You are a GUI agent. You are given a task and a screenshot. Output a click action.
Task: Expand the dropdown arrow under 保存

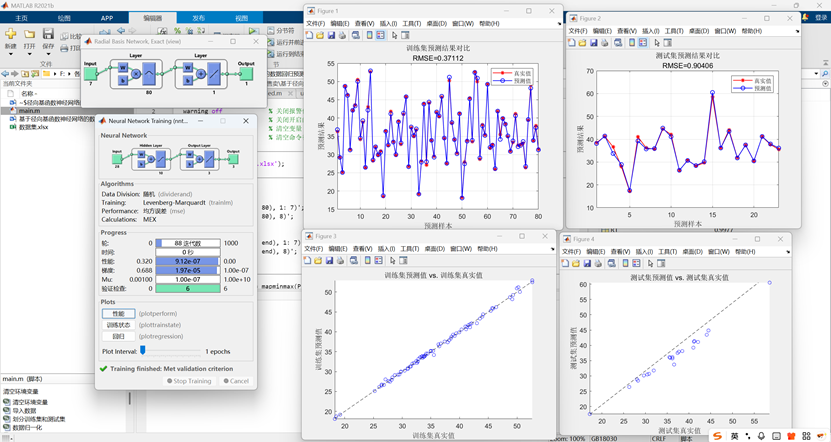tap(48, 54)
